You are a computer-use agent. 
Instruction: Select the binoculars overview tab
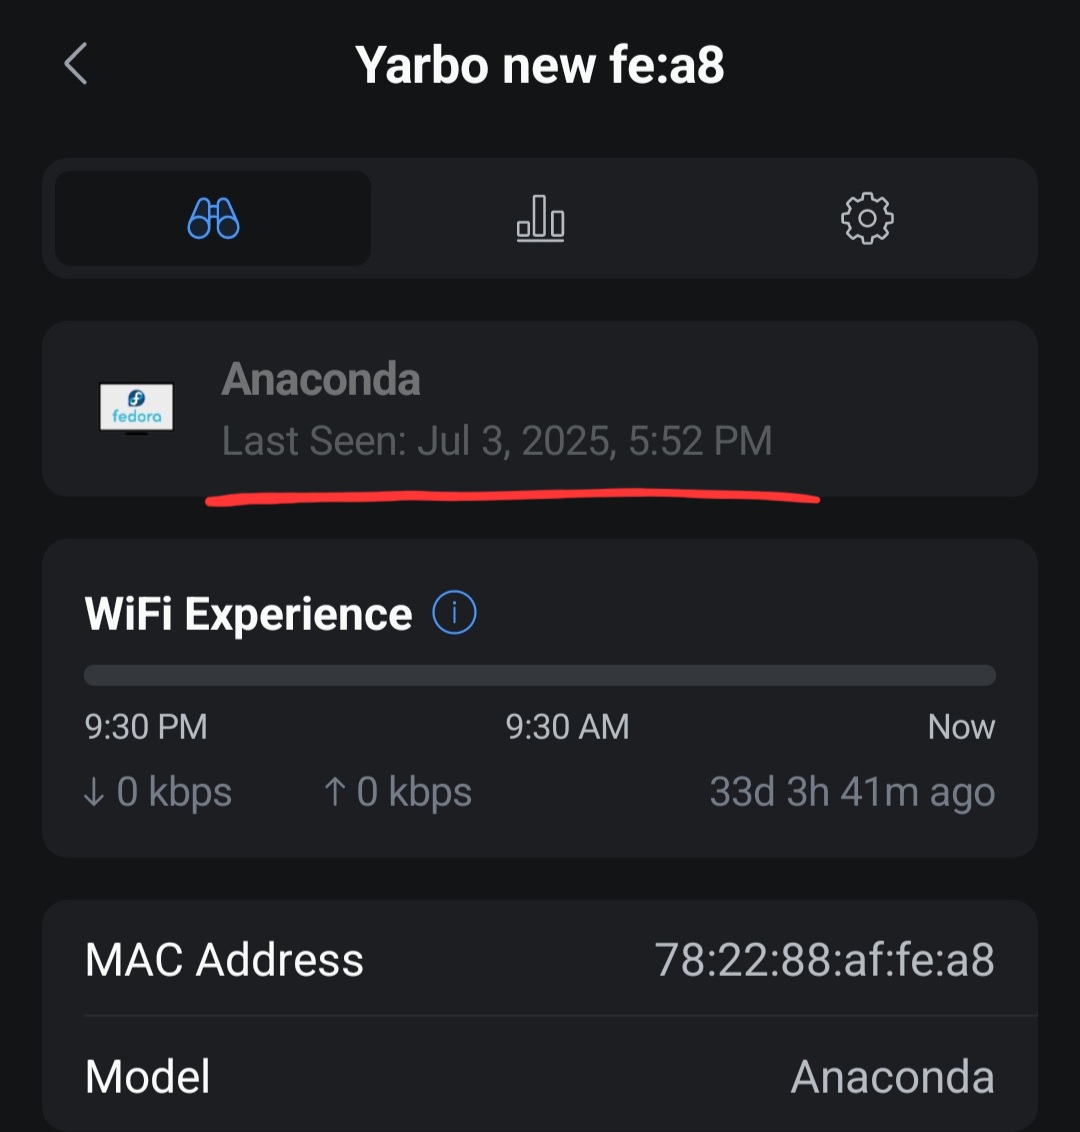(x=213, y=218)
